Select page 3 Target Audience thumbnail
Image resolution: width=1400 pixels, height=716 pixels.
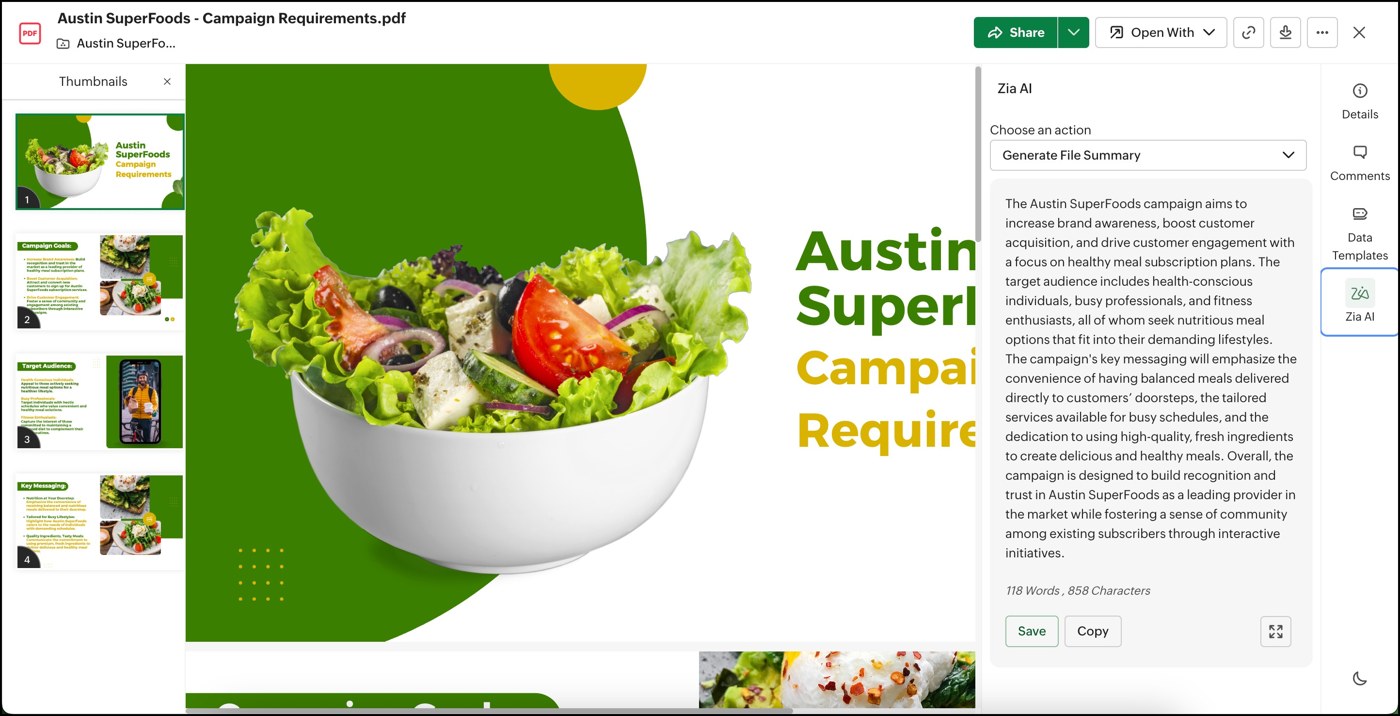[100, 401]
